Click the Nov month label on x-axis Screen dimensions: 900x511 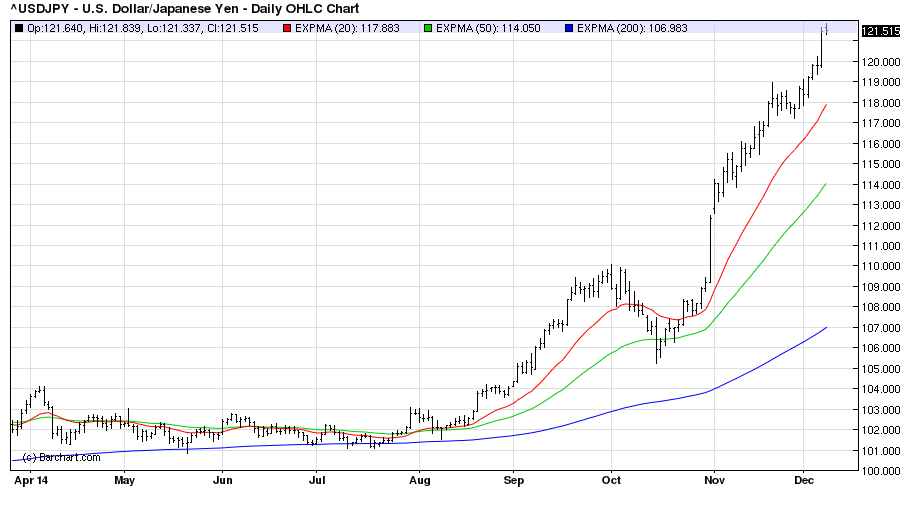pyautogui.click(x=714, y=481)
